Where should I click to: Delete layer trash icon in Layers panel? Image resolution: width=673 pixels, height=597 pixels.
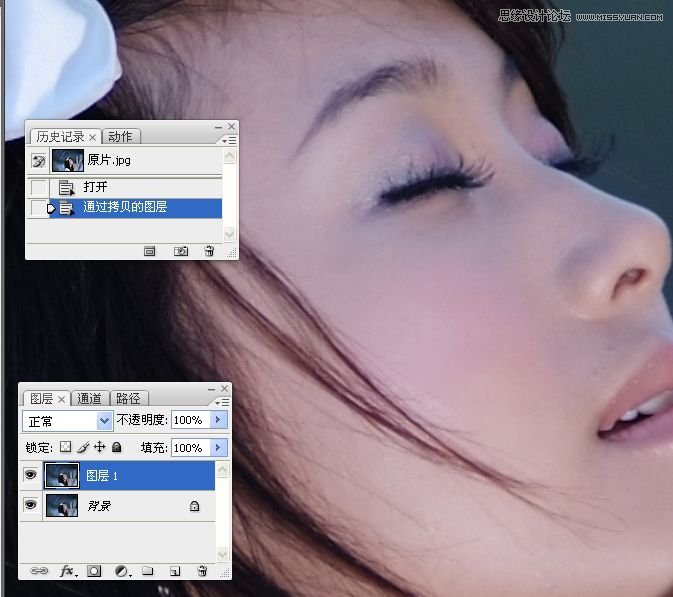point(202,571)
